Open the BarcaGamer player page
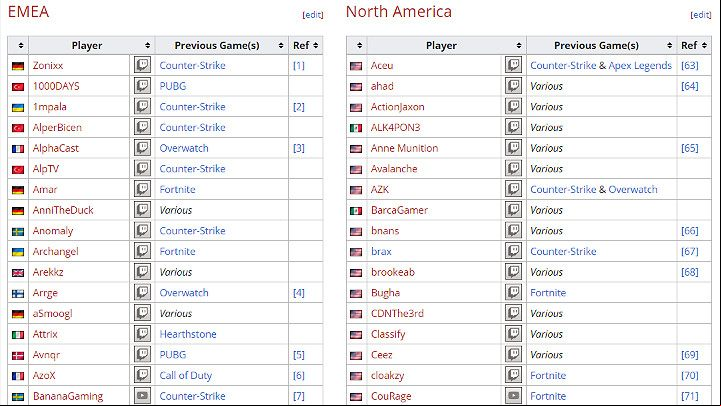 pyautogui.click(x=400, y=210)
